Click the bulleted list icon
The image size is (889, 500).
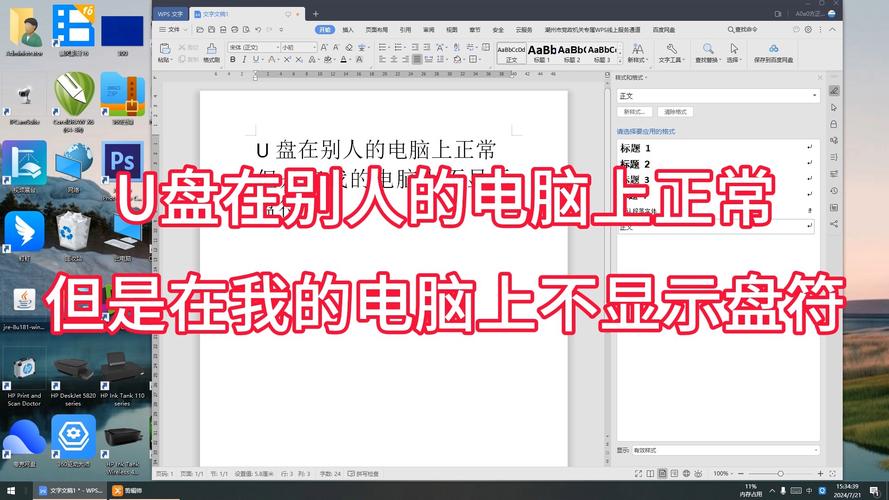pos(383,47)
